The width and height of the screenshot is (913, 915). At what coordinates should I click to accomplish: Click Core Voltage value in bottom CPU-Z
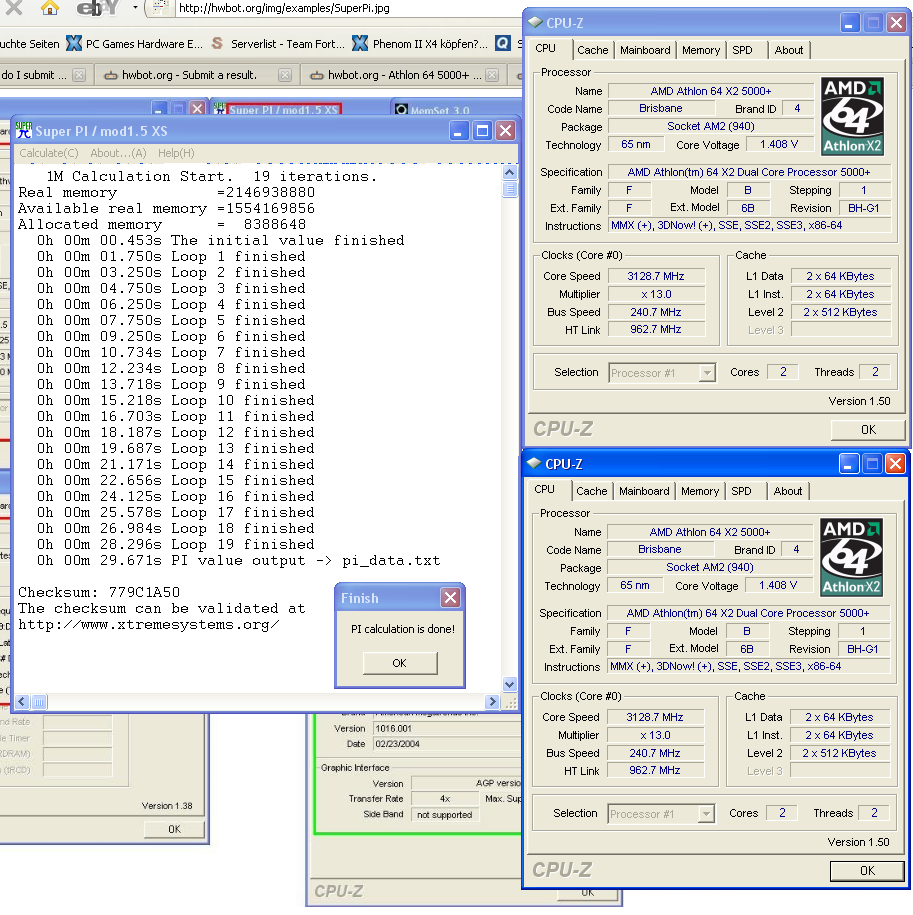tap(778, 585)
